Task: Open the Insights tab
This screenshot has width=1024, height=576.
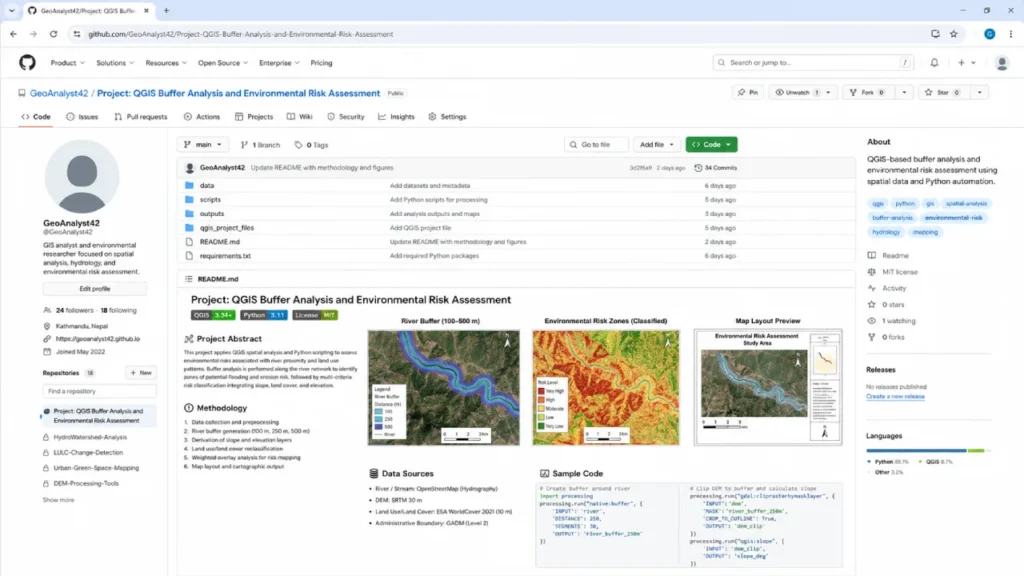Action: coord(396,117)
